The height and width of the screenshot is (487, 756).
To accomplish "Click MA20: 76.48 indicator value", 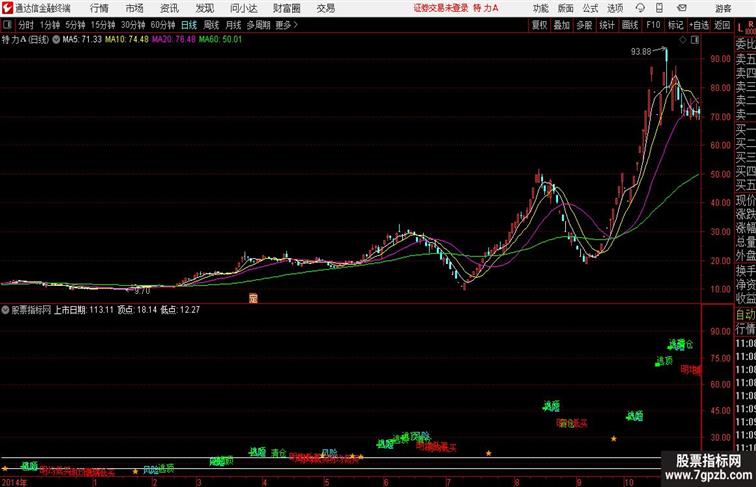I will tap(174, 40).
